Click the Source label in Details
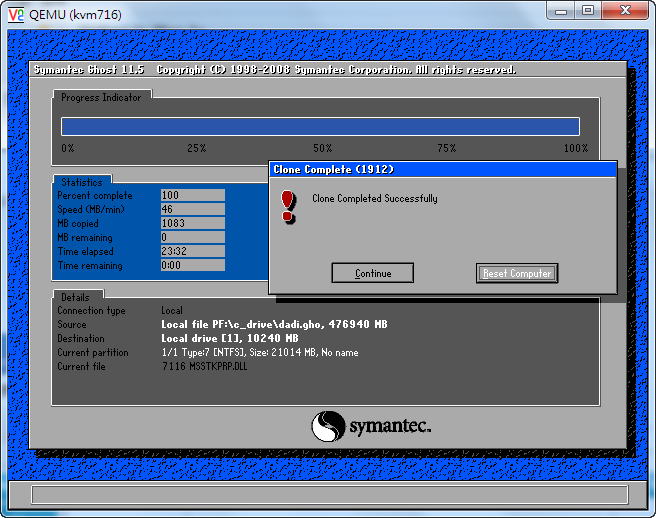The height and width of the screenshot is (518, 656). pyautogui.click(x=72, y=324)
